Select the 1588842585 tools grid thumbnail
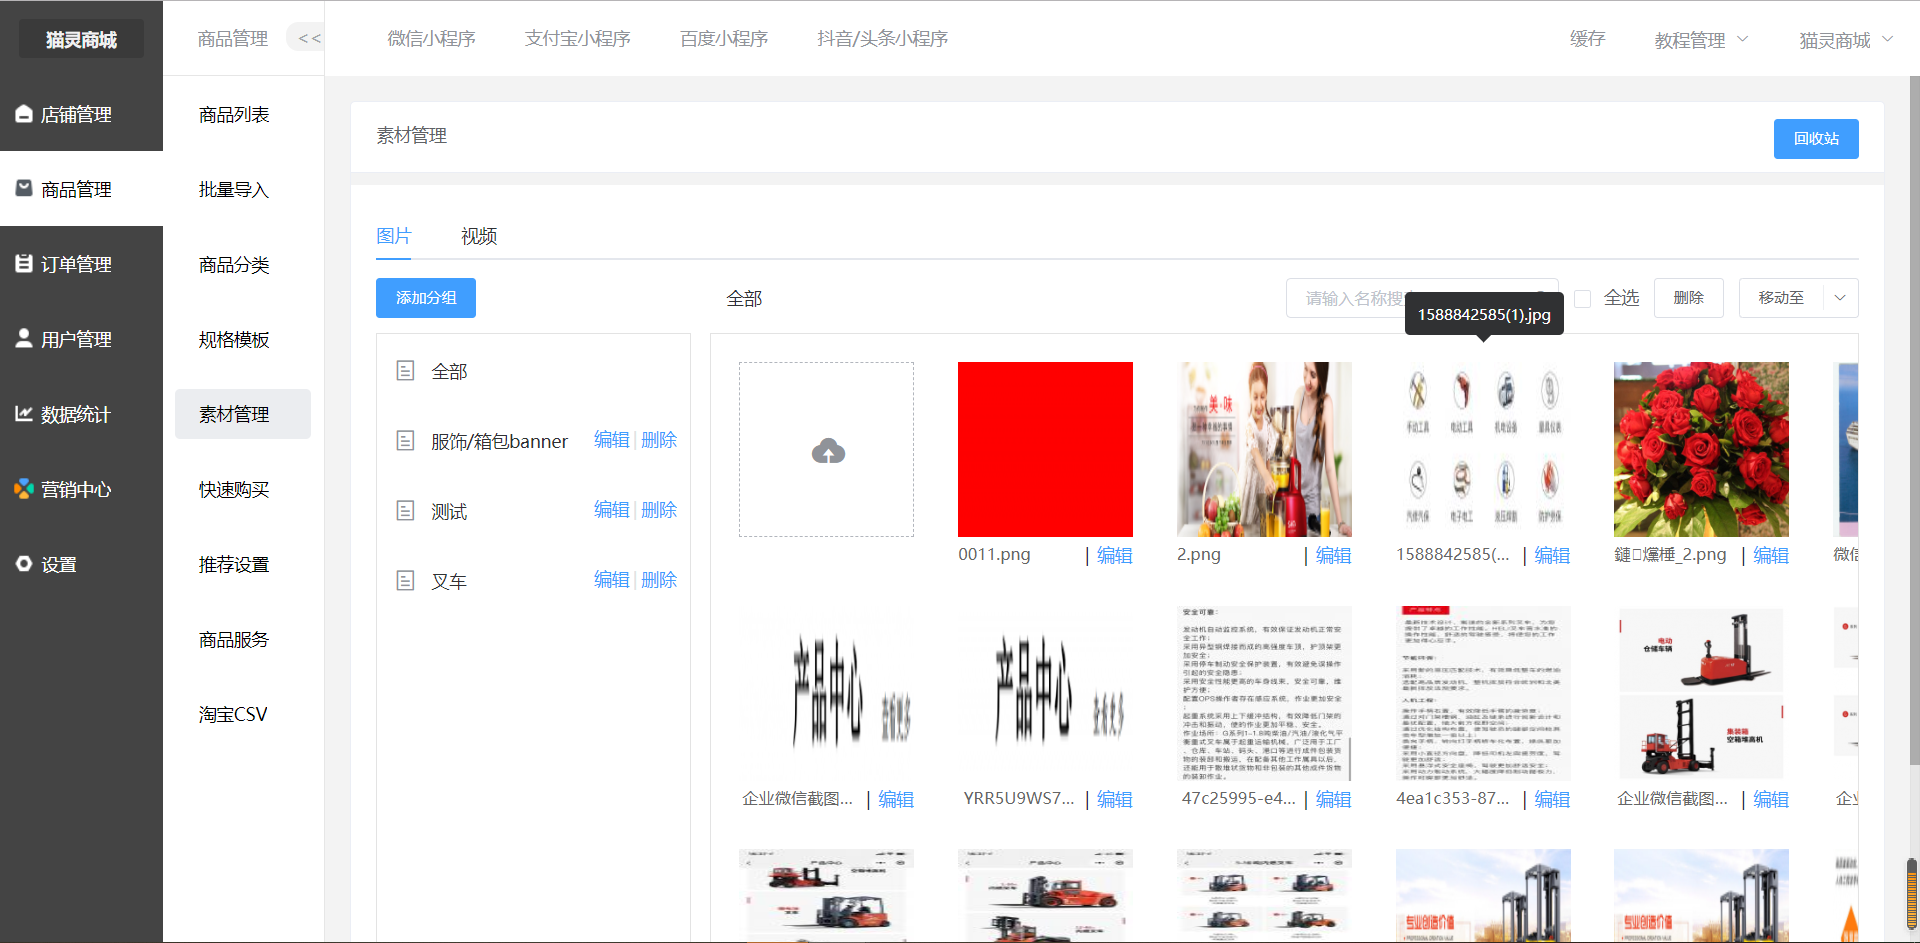Image resolution: width=1920 pixels, height=943 pixels. [1483, 449]
